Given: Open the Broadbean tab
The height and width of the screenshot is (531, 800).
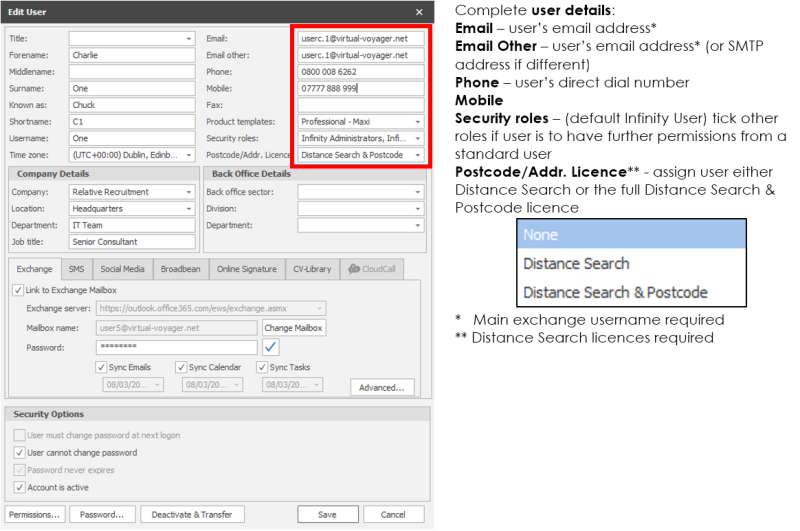Looking at the screenshot, I should pyautogui.click(x=180, y=269).
